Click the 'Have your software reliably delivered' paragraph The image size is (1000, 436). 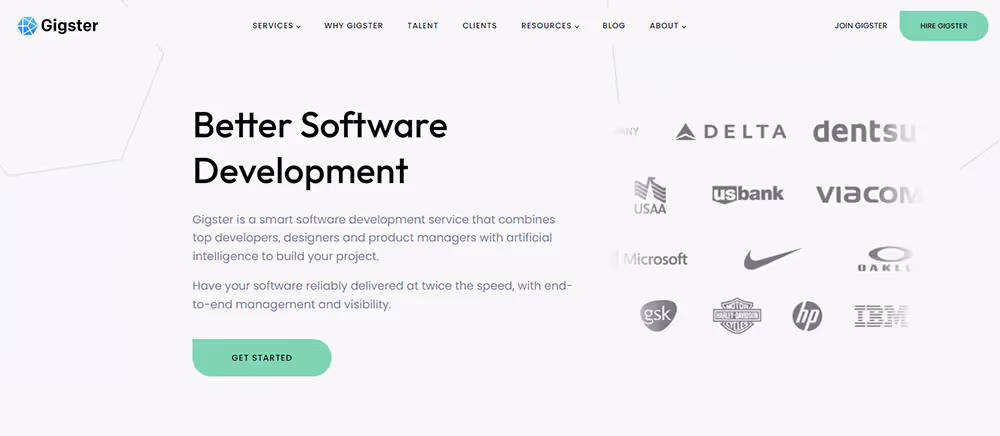click(x=383, y=295)
